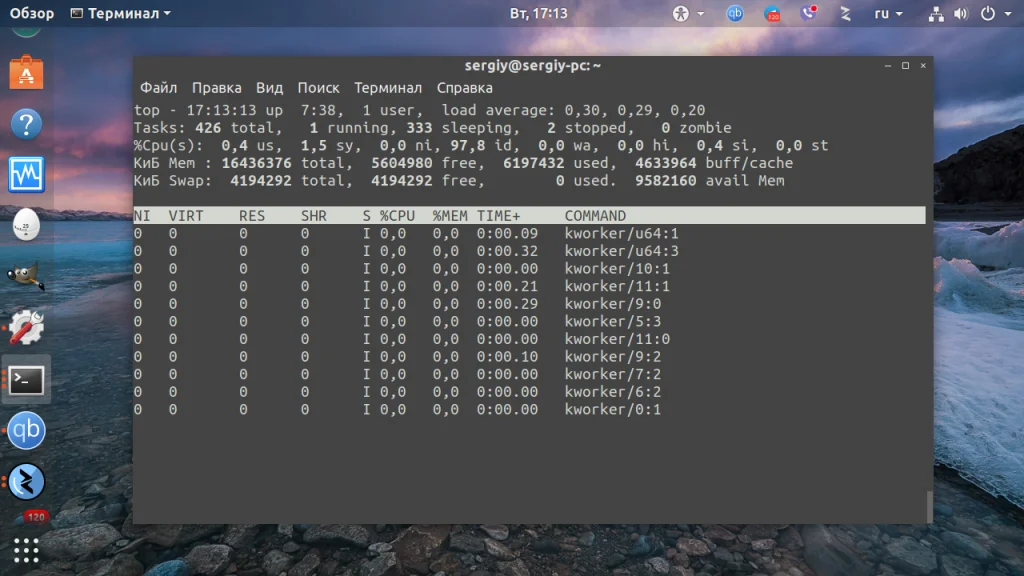1024x576 pixels.
Task: Expand the ru keyboard layout dropdown
Action: [x=889, y=14]
